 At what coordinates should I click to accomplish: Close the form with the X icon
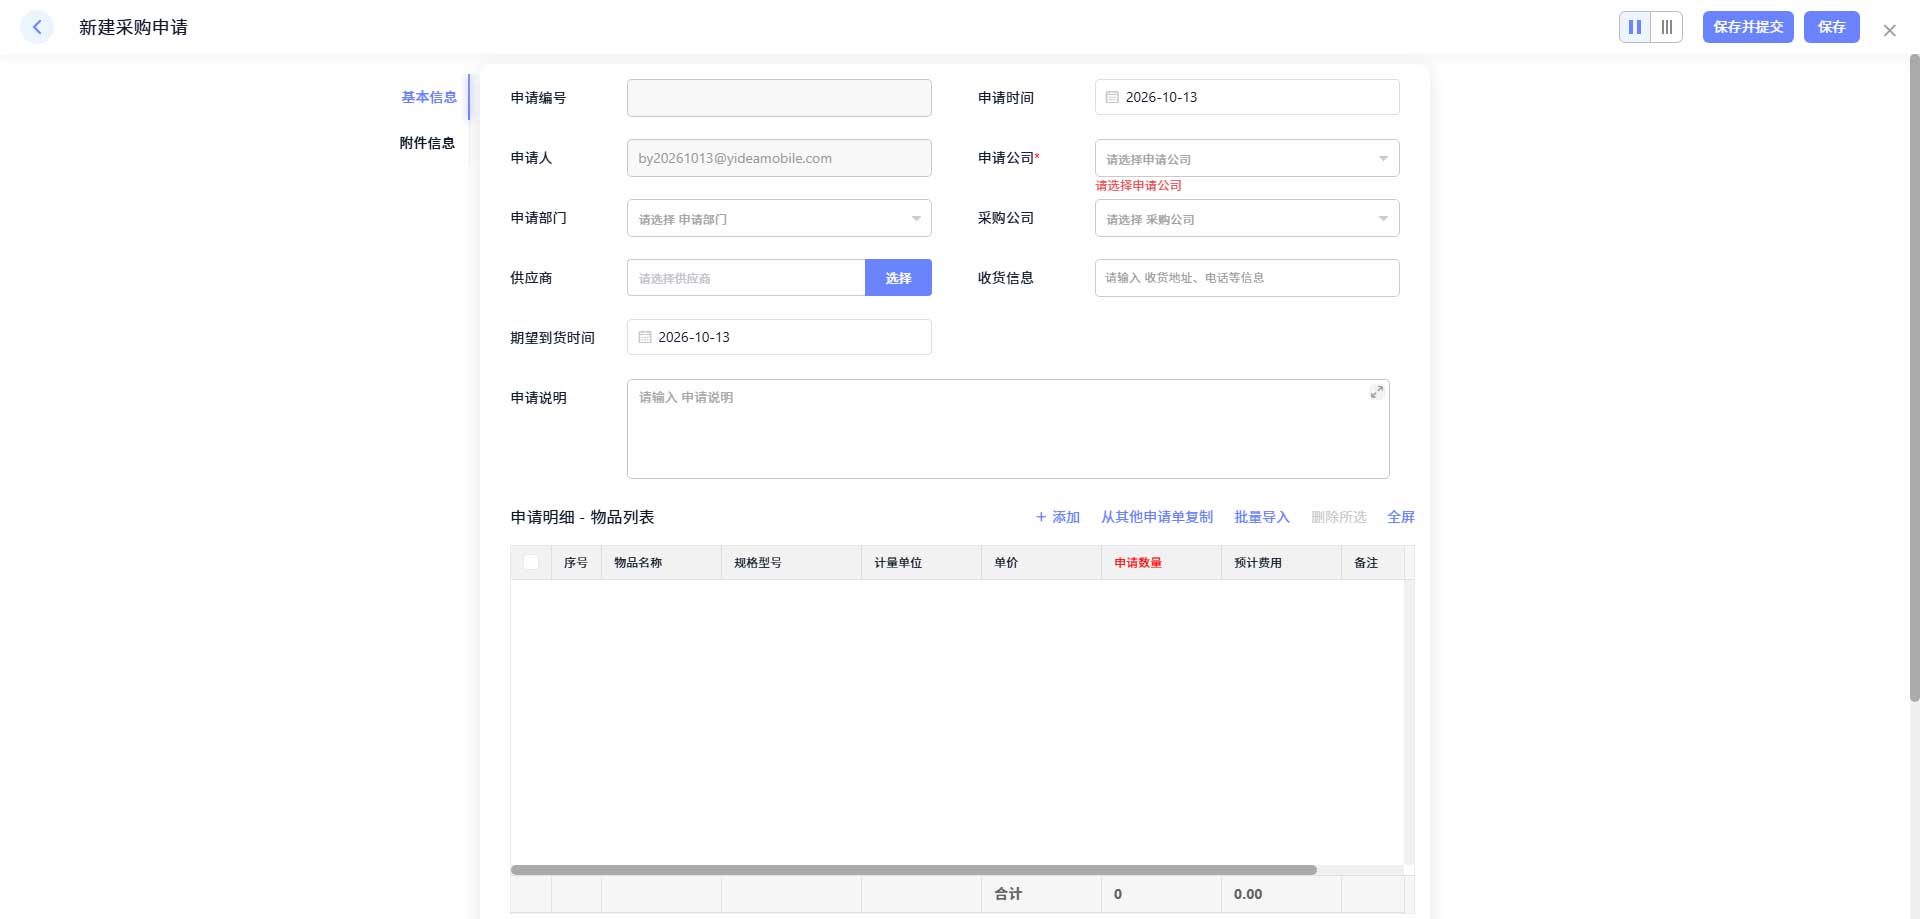[1889, 31]
